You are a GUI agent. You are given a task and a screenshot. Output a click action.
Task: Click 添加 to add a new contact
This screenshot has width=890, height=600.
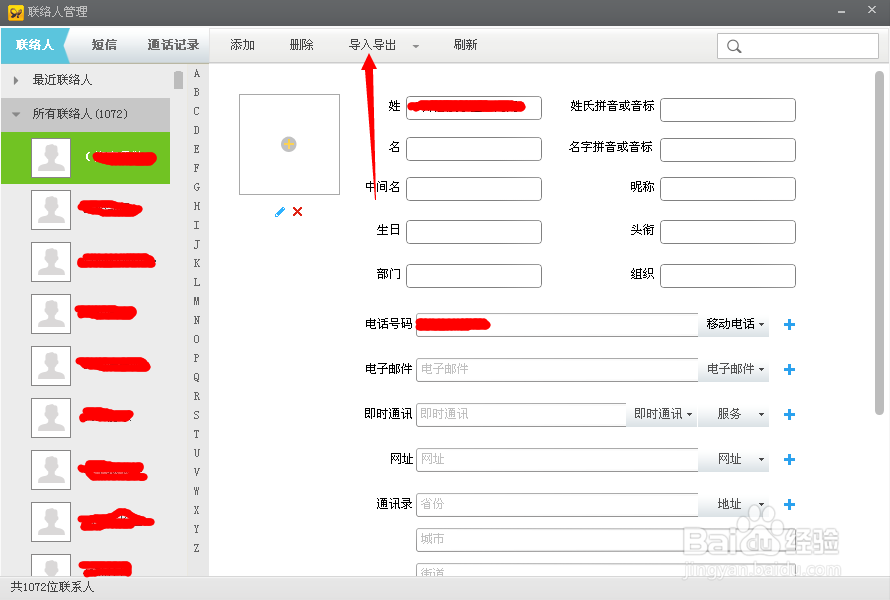pyautogui.click(x=241, y=45)
